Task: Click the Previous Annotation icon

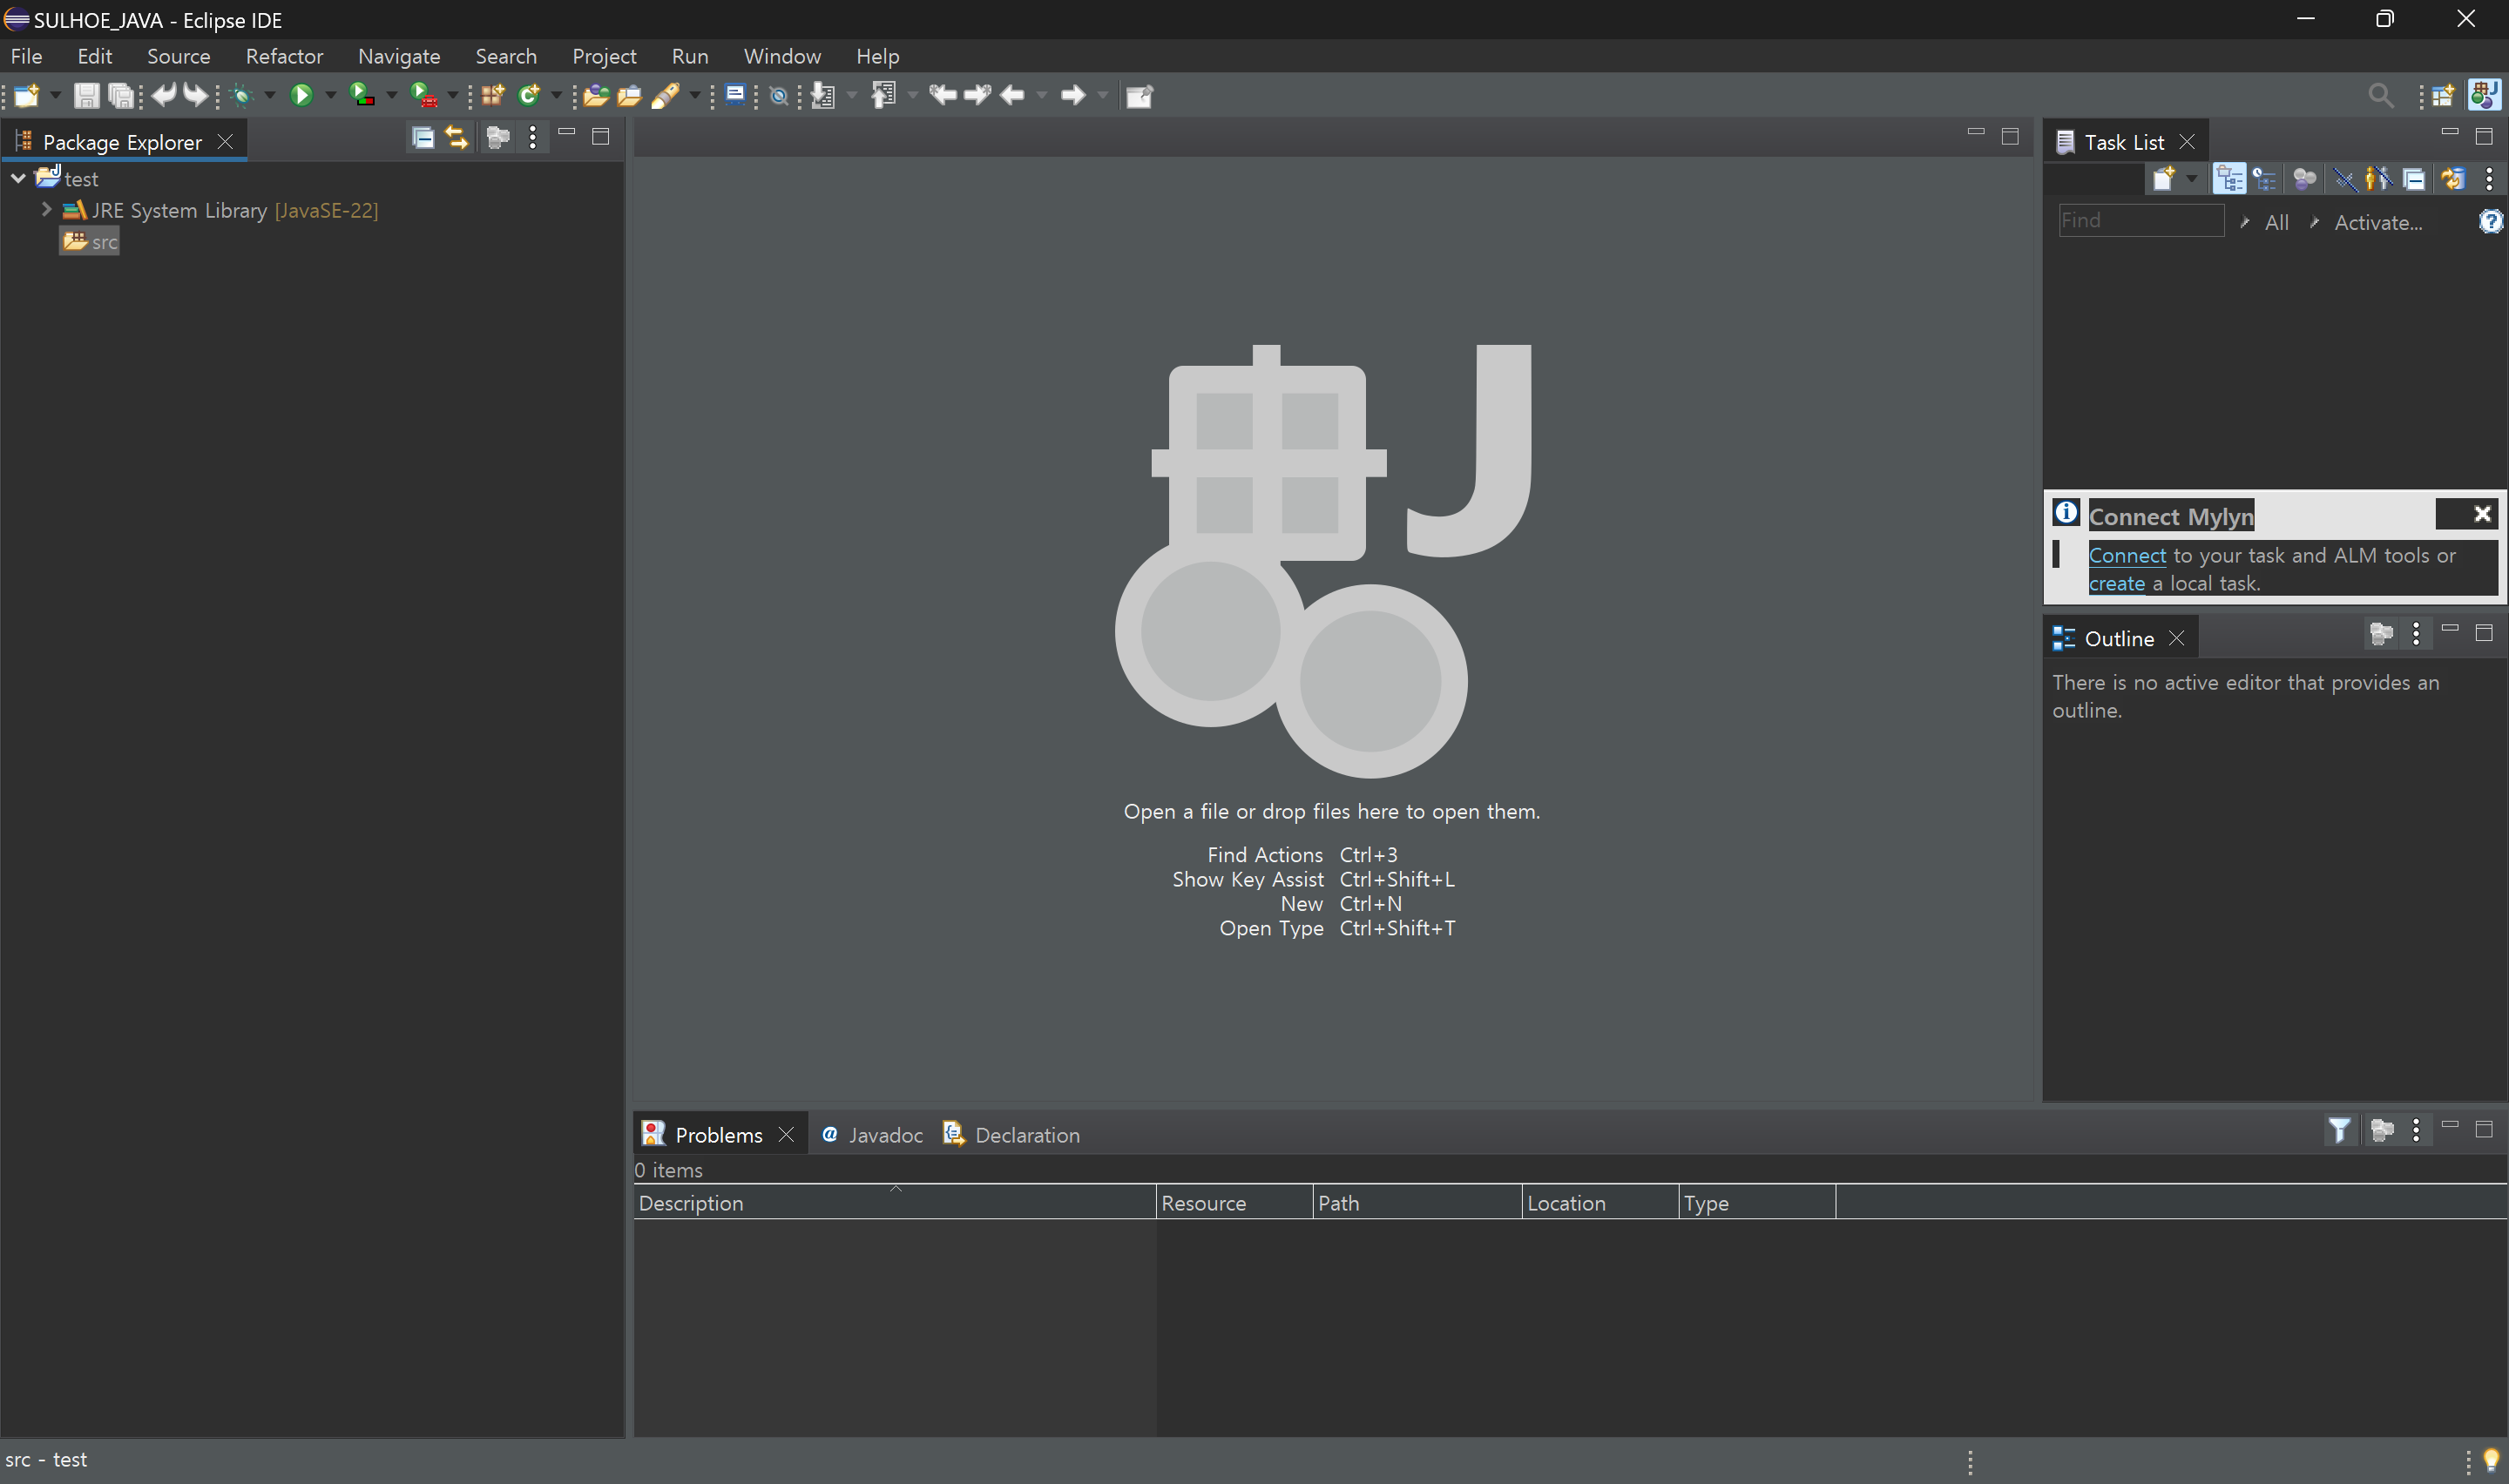Action: coord(884,95)
